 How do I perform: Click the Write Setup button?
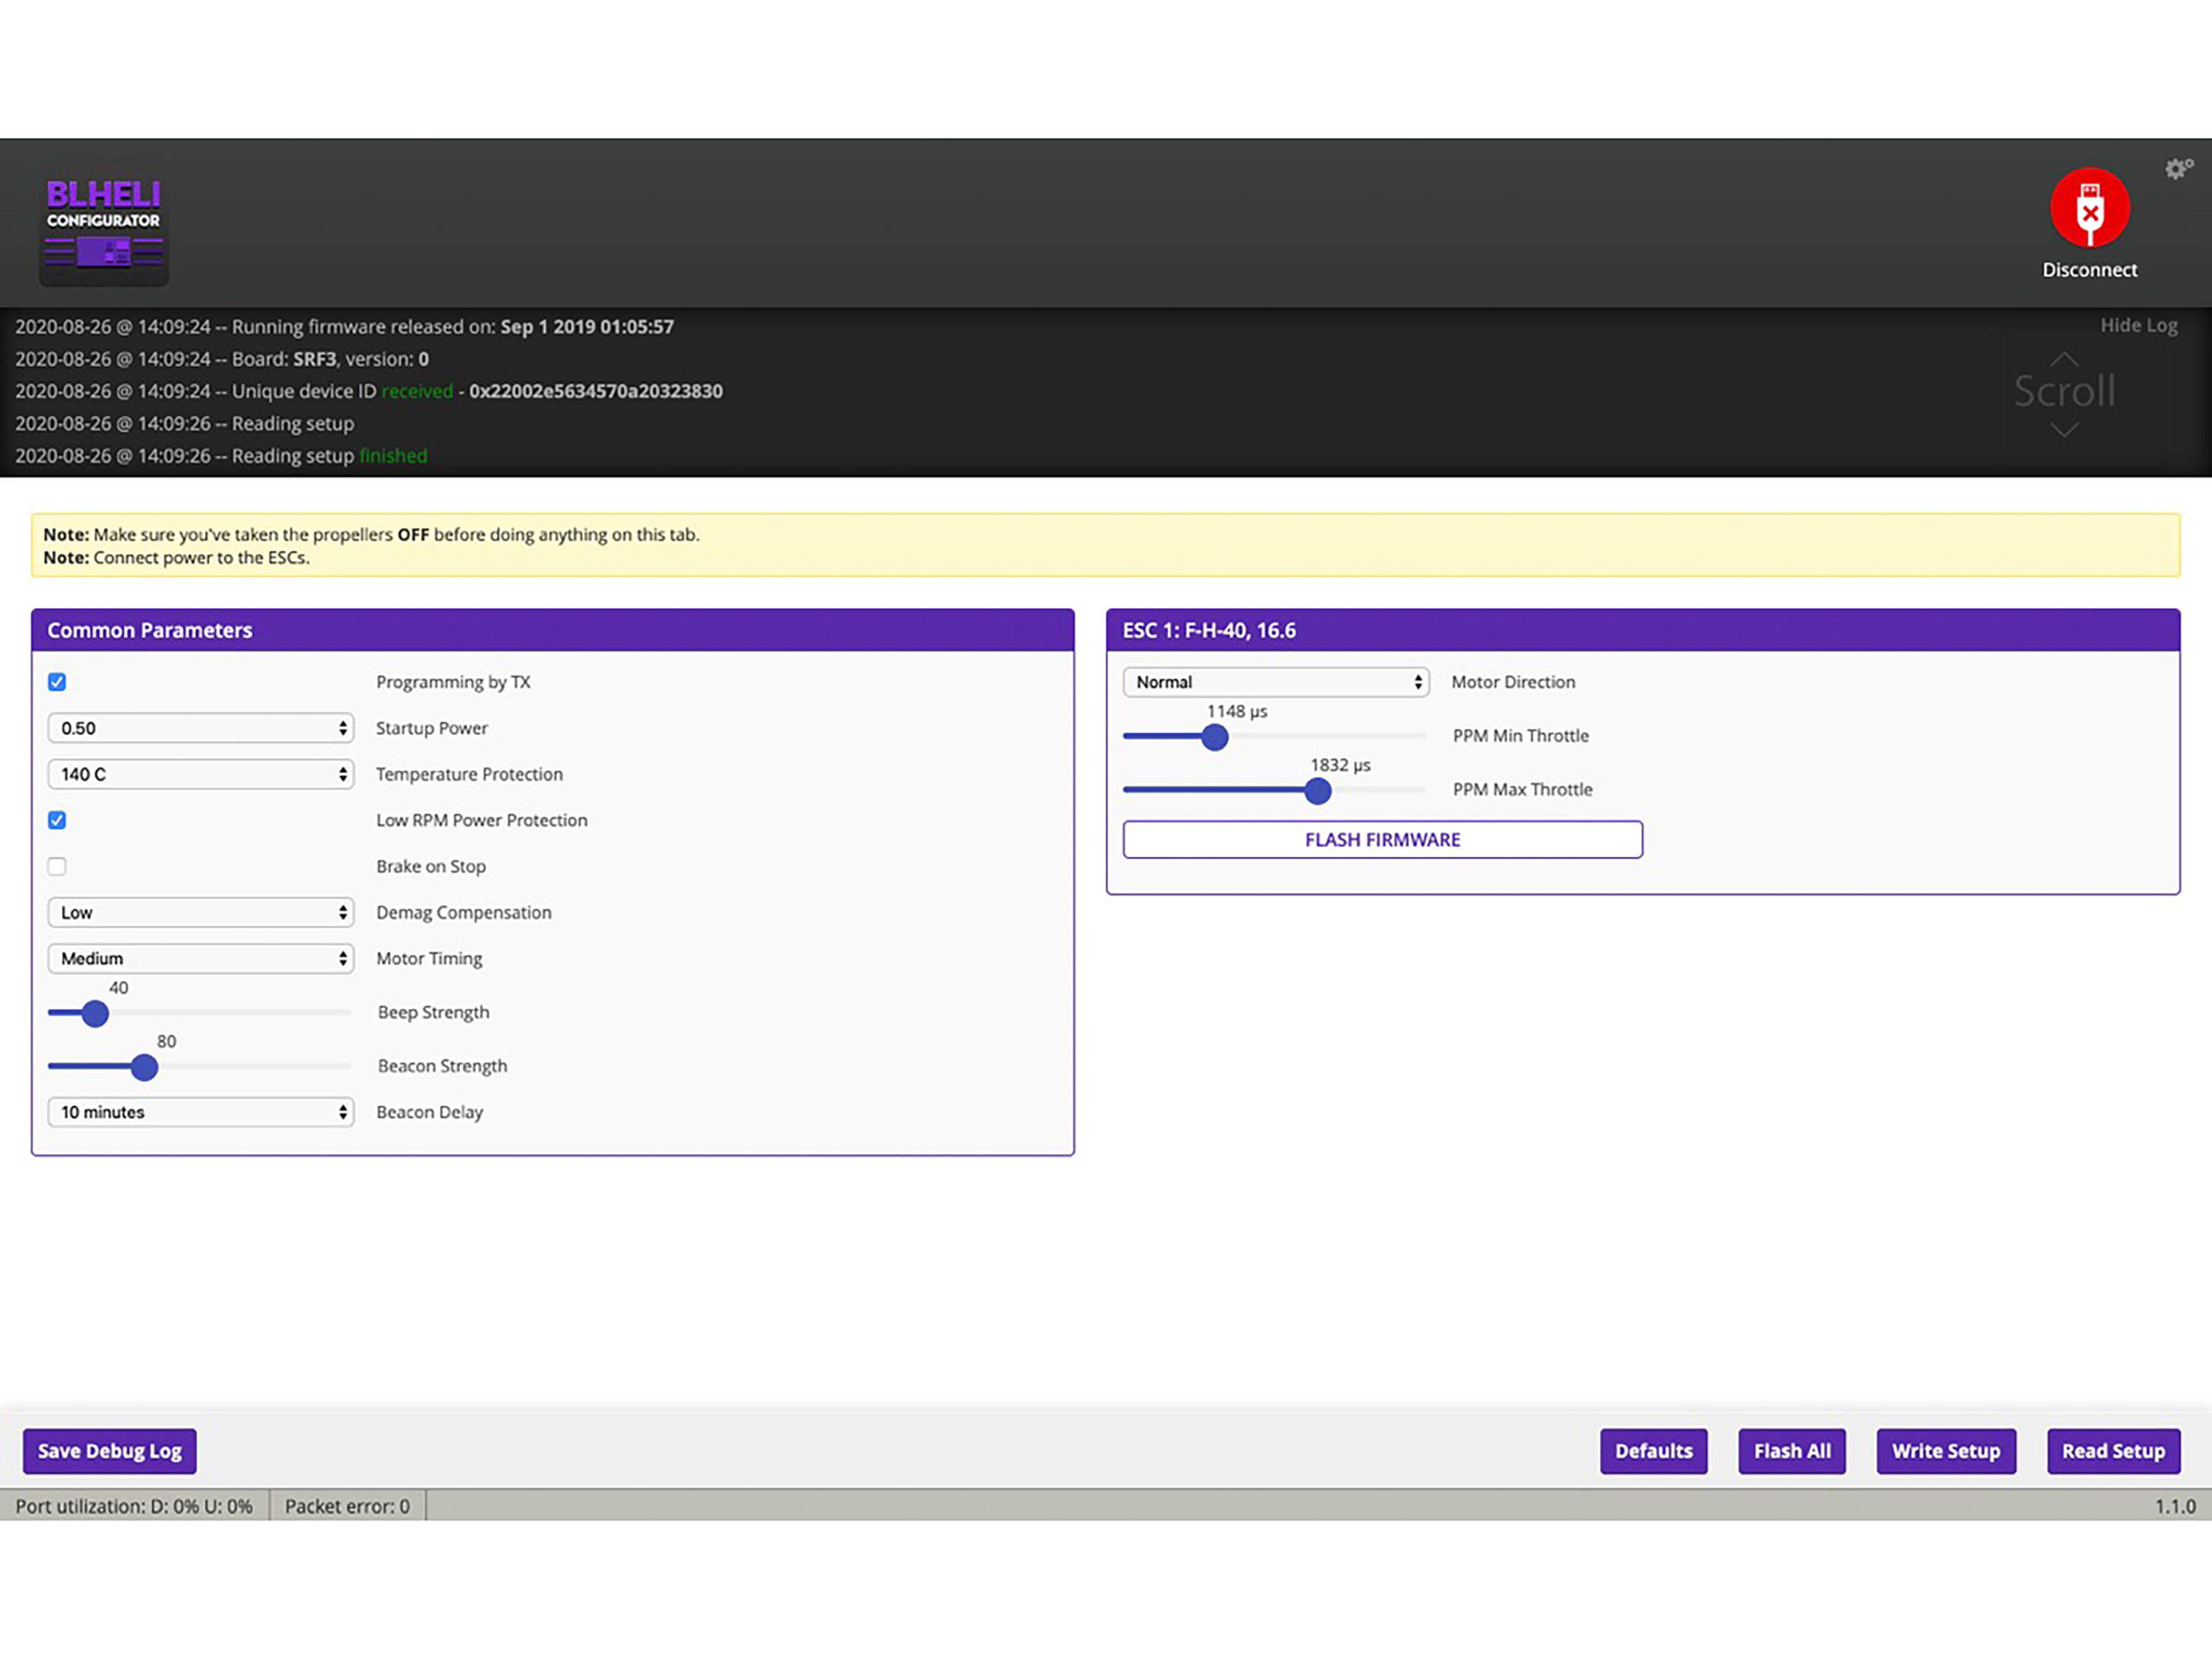tap(1945, 1451)
